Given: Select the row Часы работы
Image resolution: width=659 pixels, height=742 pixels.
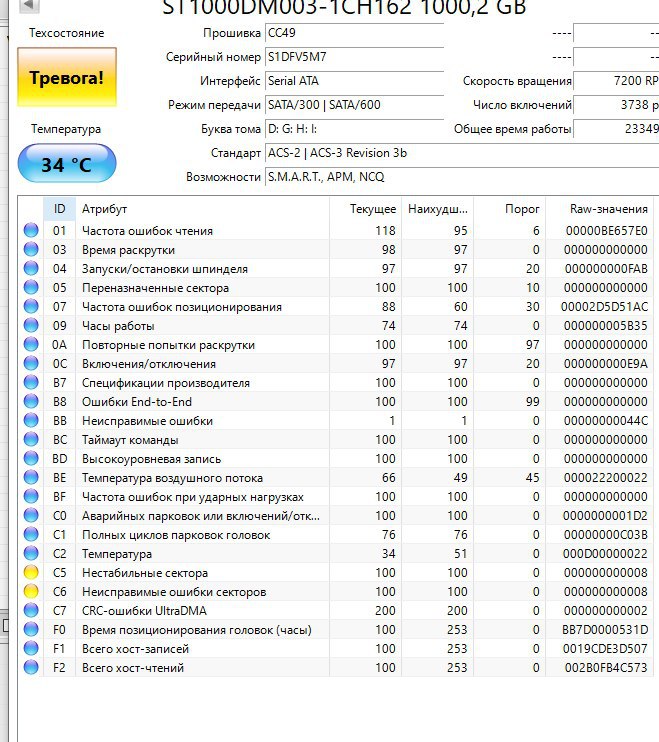Looking at the screenshot, I should point(336,326).
